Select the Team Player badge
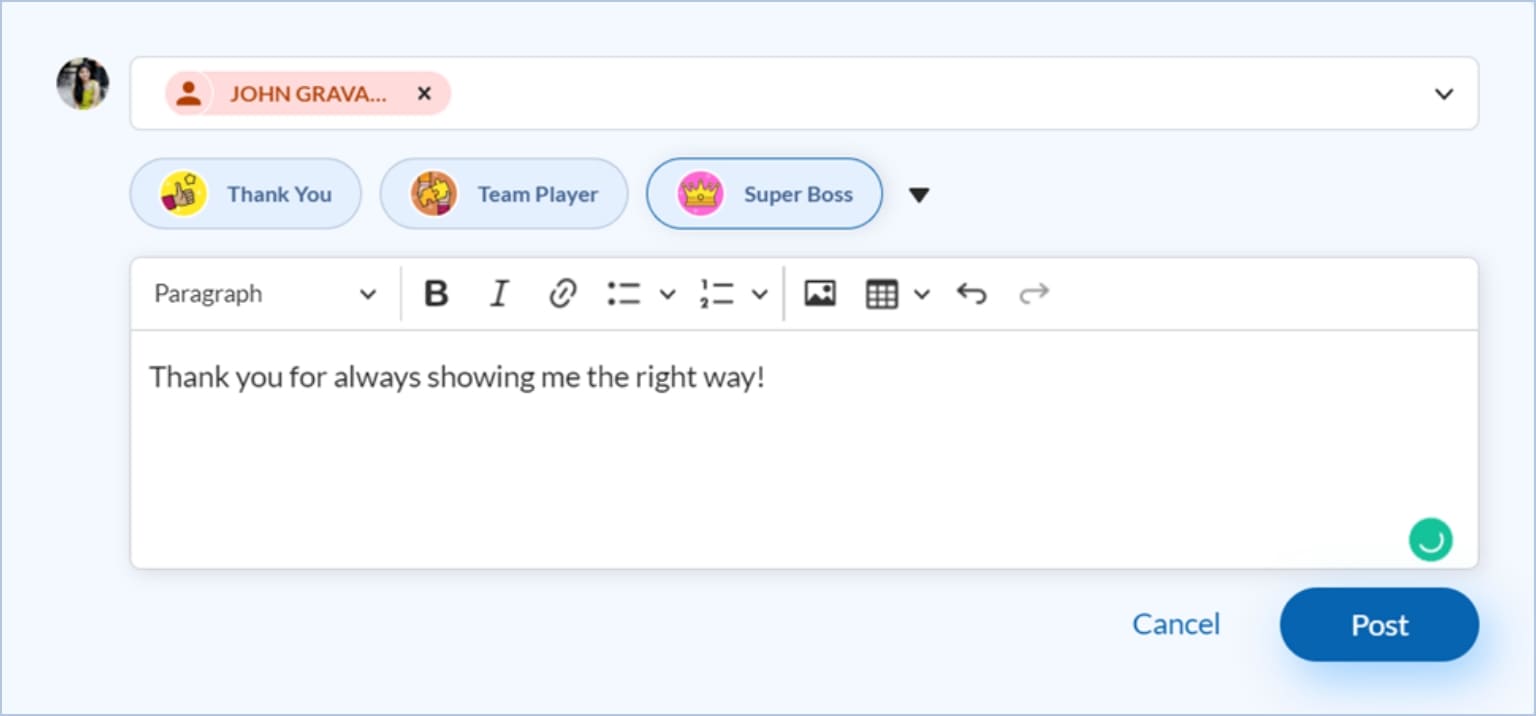1536x716 pixels. pos(504,194)
